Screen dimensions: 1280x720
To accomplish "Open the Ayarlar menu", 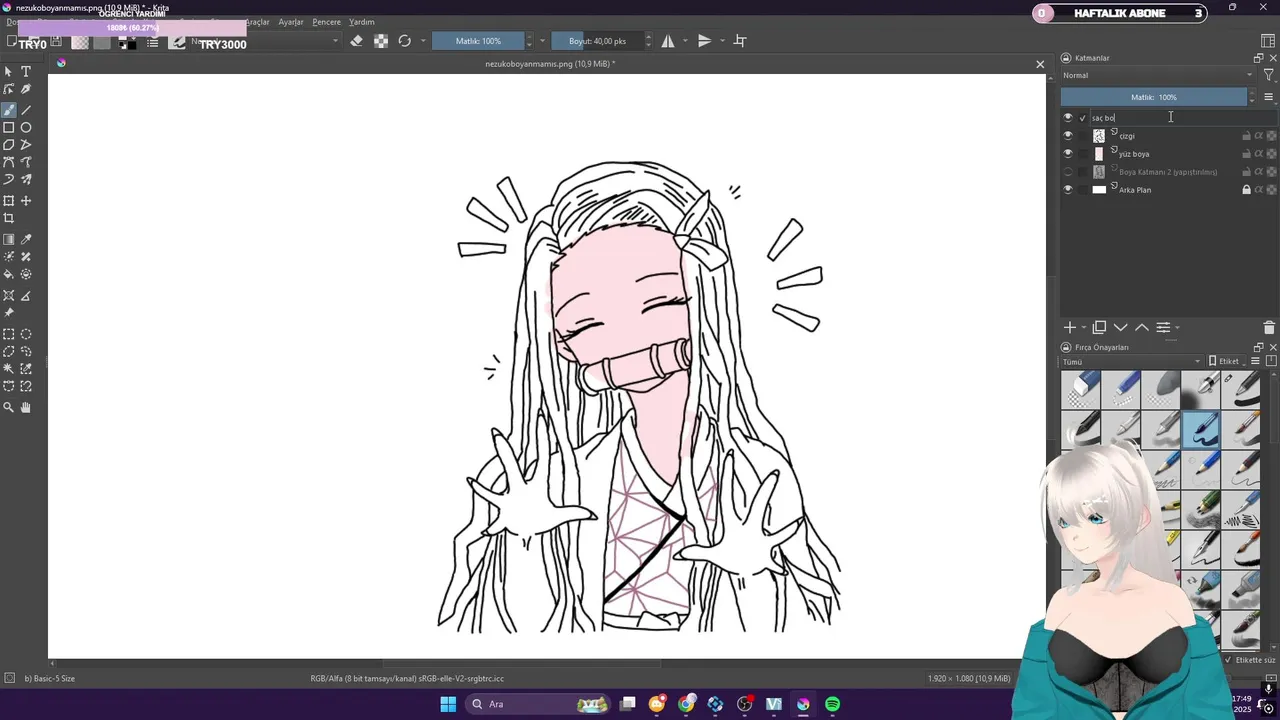I will point(291,22).
